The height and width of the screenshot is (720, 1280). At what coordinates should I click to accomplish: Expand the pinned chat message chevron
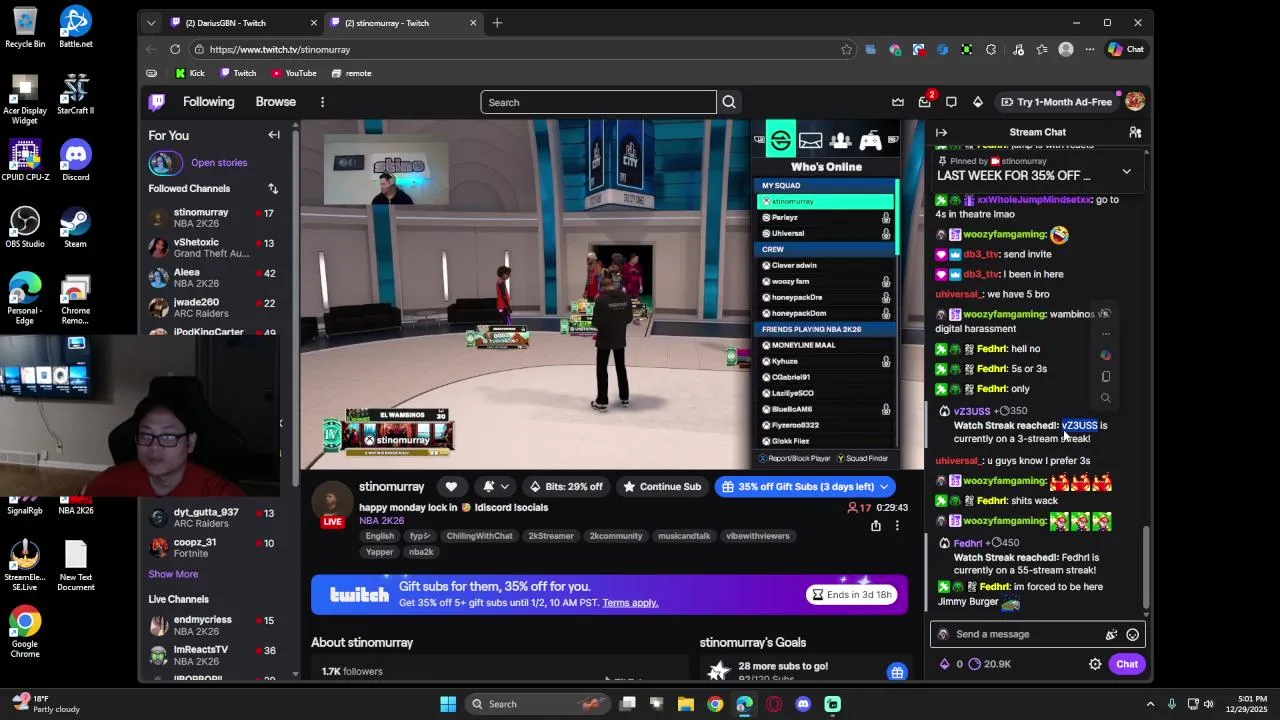click(1126, 171)
